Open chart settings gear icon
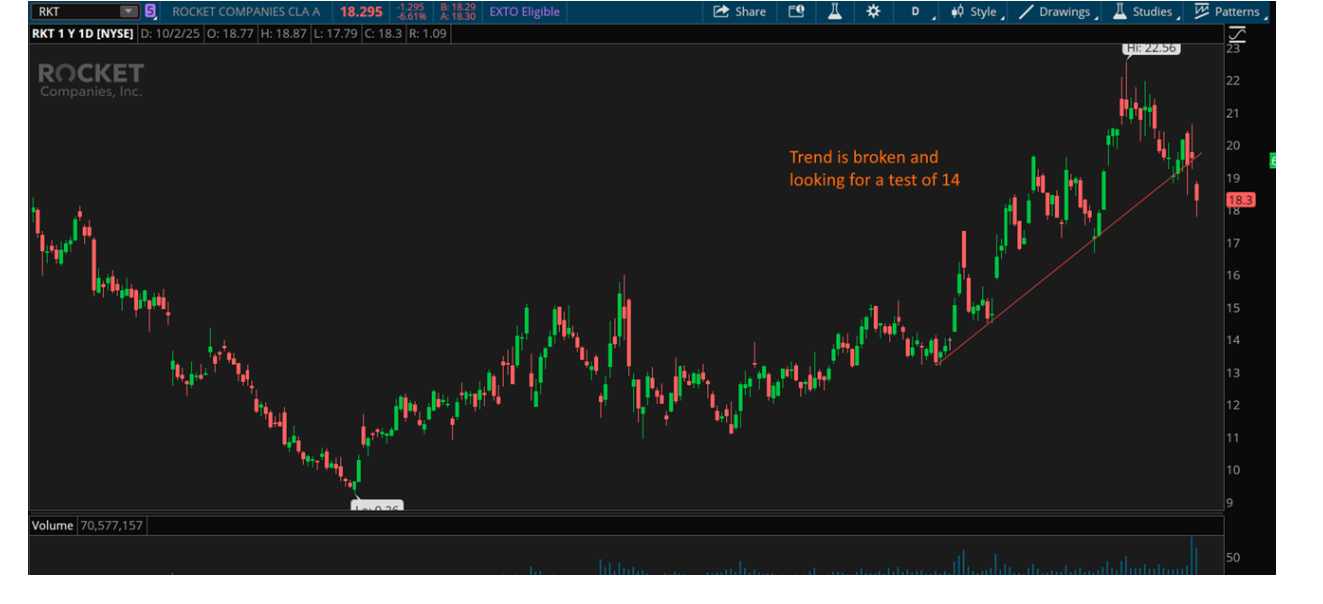This screenshot has width=1323, height=604. pyautogui.click(x=873, y=12)
